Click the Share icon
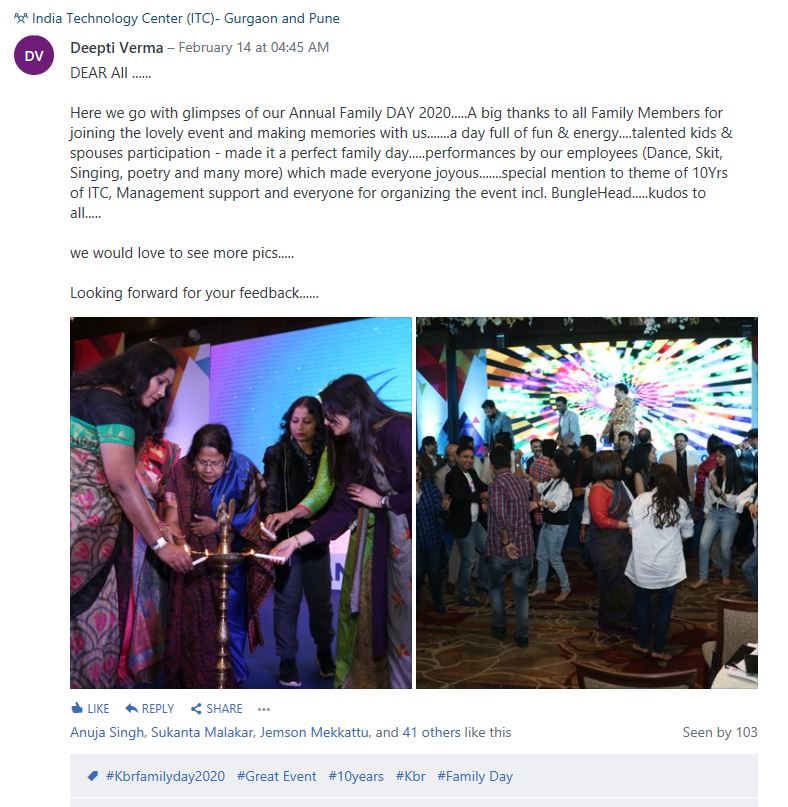This screenshot has width=788, height=807. click(196, 709)
